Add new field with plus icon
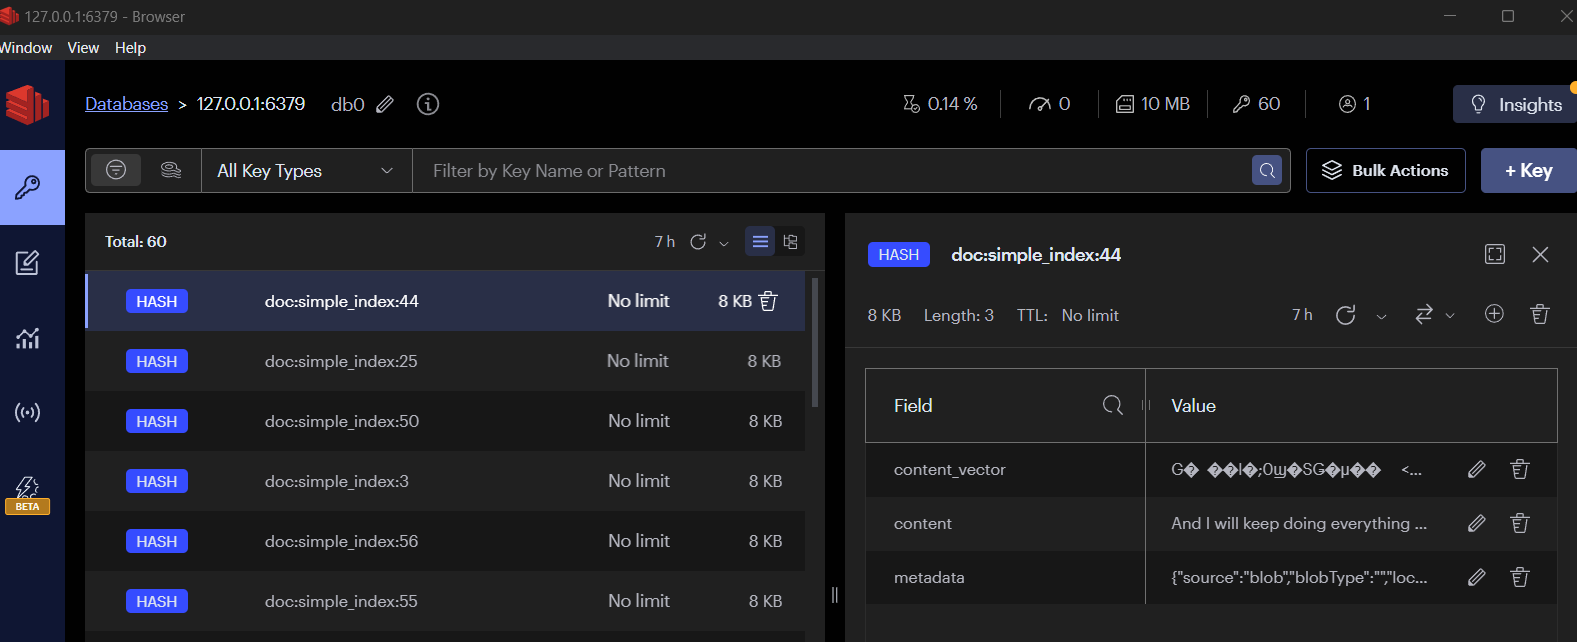This screenshot has height=642, width=1577. (1494, 315)
